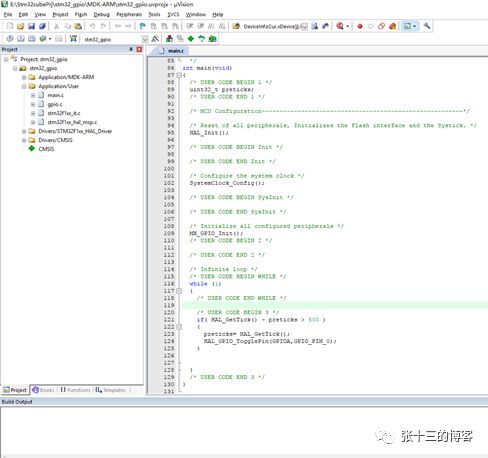Image resolution: width=488 pixels, height=458 pixels.
Task: Switch to the Books panel tab
Action: coord(44,390)
